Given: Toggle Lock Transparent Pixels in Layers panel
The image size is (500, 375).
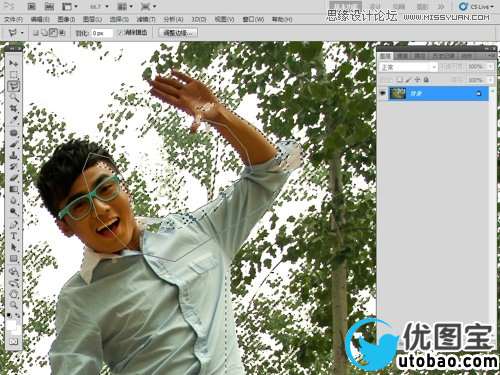Looking at the screenshot, I should tap(400, 80).
